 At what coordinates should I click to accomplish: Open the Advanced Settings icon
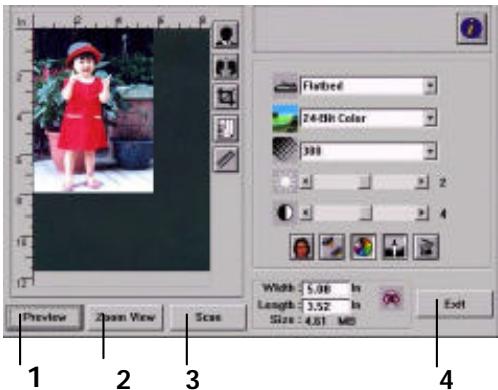pos(426,247)
